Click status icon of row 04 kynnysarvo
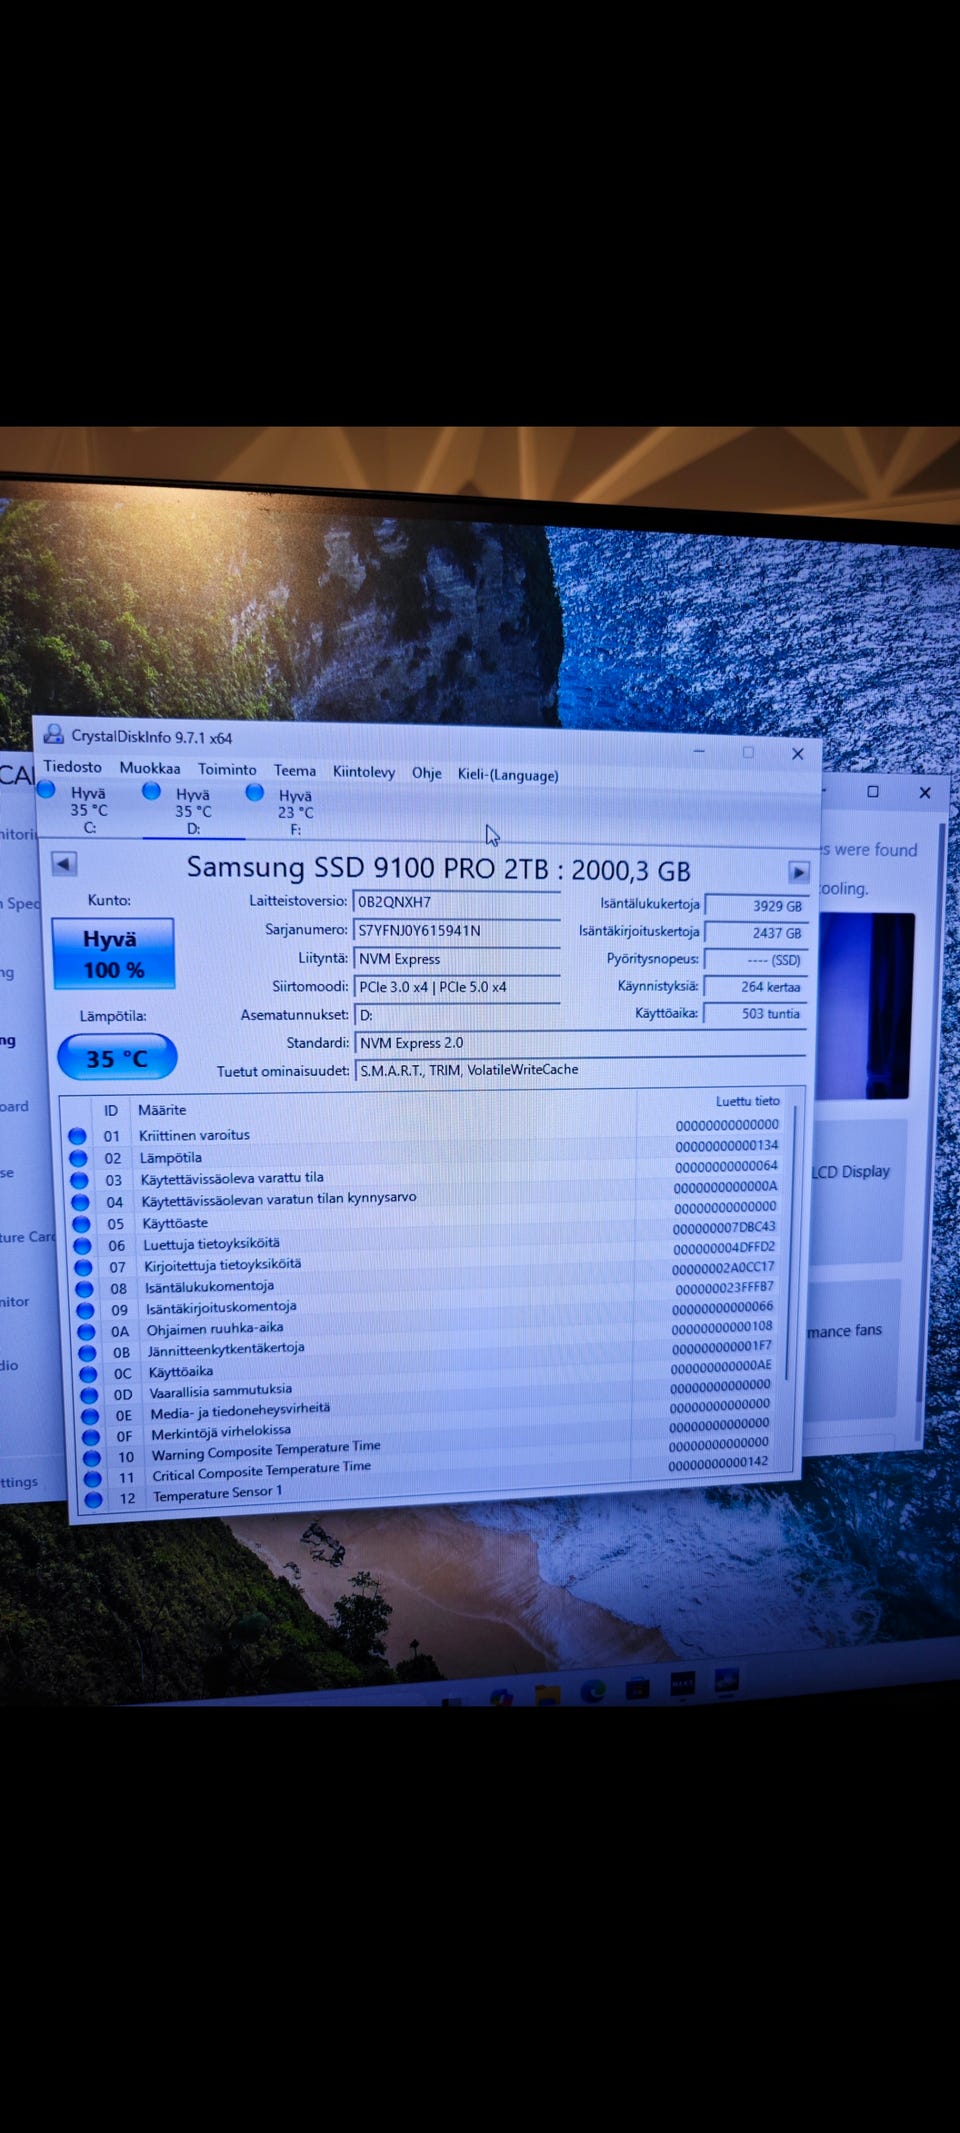This screenshot has height=2133, width=960. (x=81, y=1202)
